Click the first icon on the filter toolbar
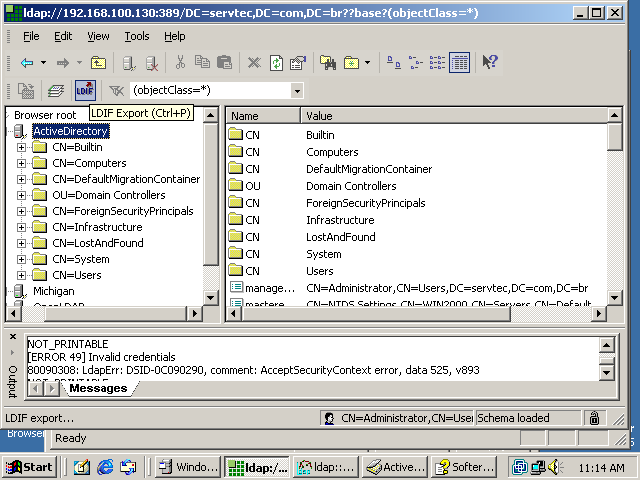 pyautogui.click(x=26, y=91)
